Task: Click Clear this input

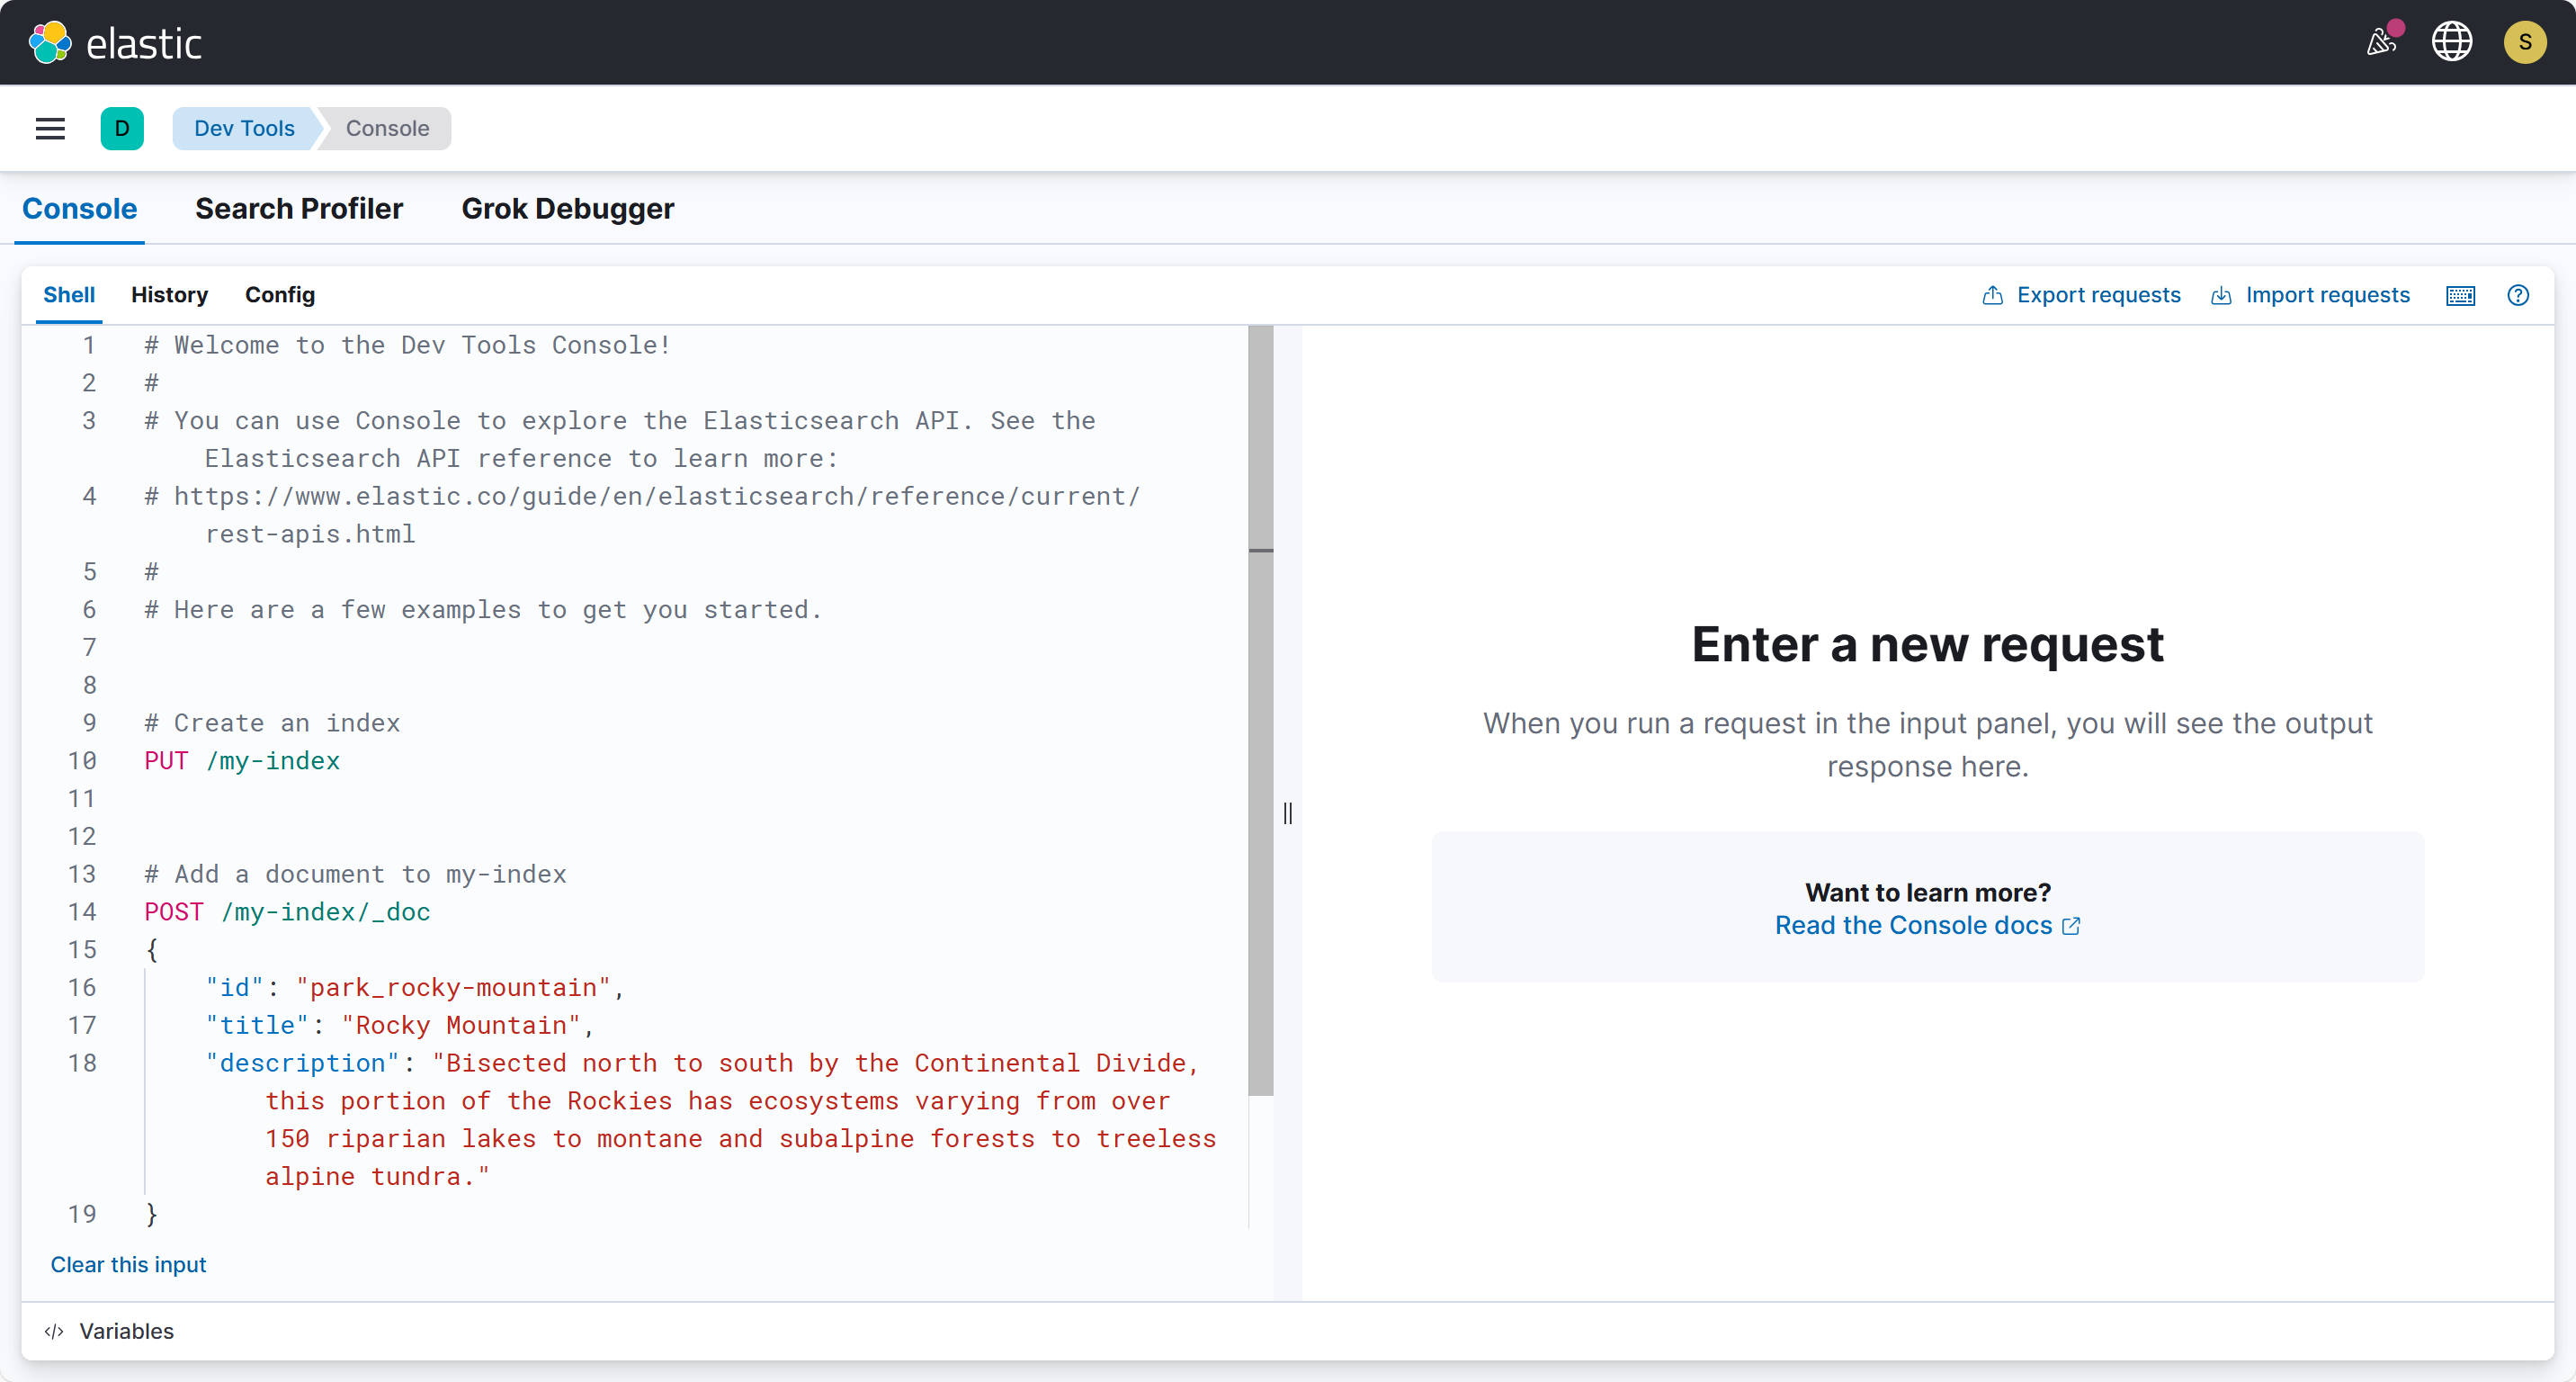Action: [x=128, y=1264]
